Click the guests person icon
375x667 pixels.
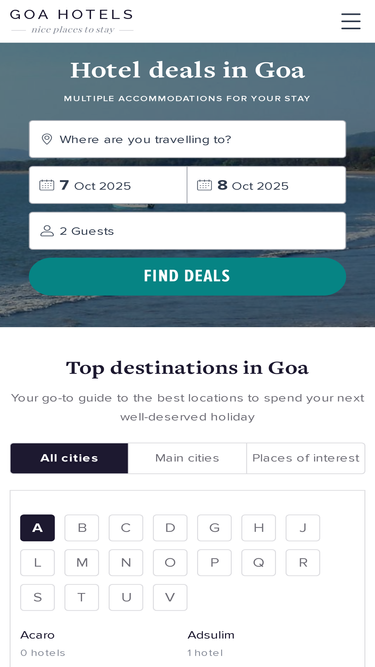47,231
